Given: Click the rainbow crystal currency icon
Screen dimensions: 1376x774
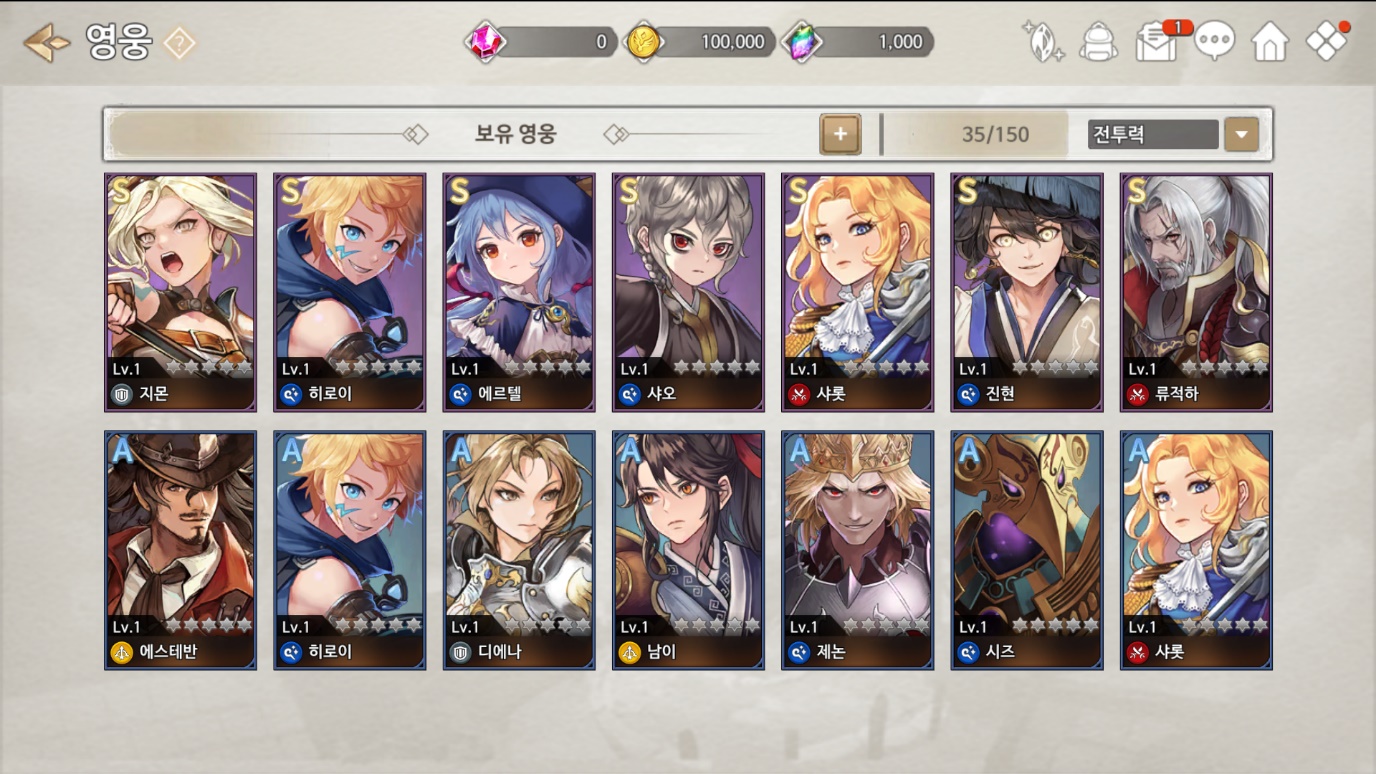Looking at the screenshot, I should [801, 42].
